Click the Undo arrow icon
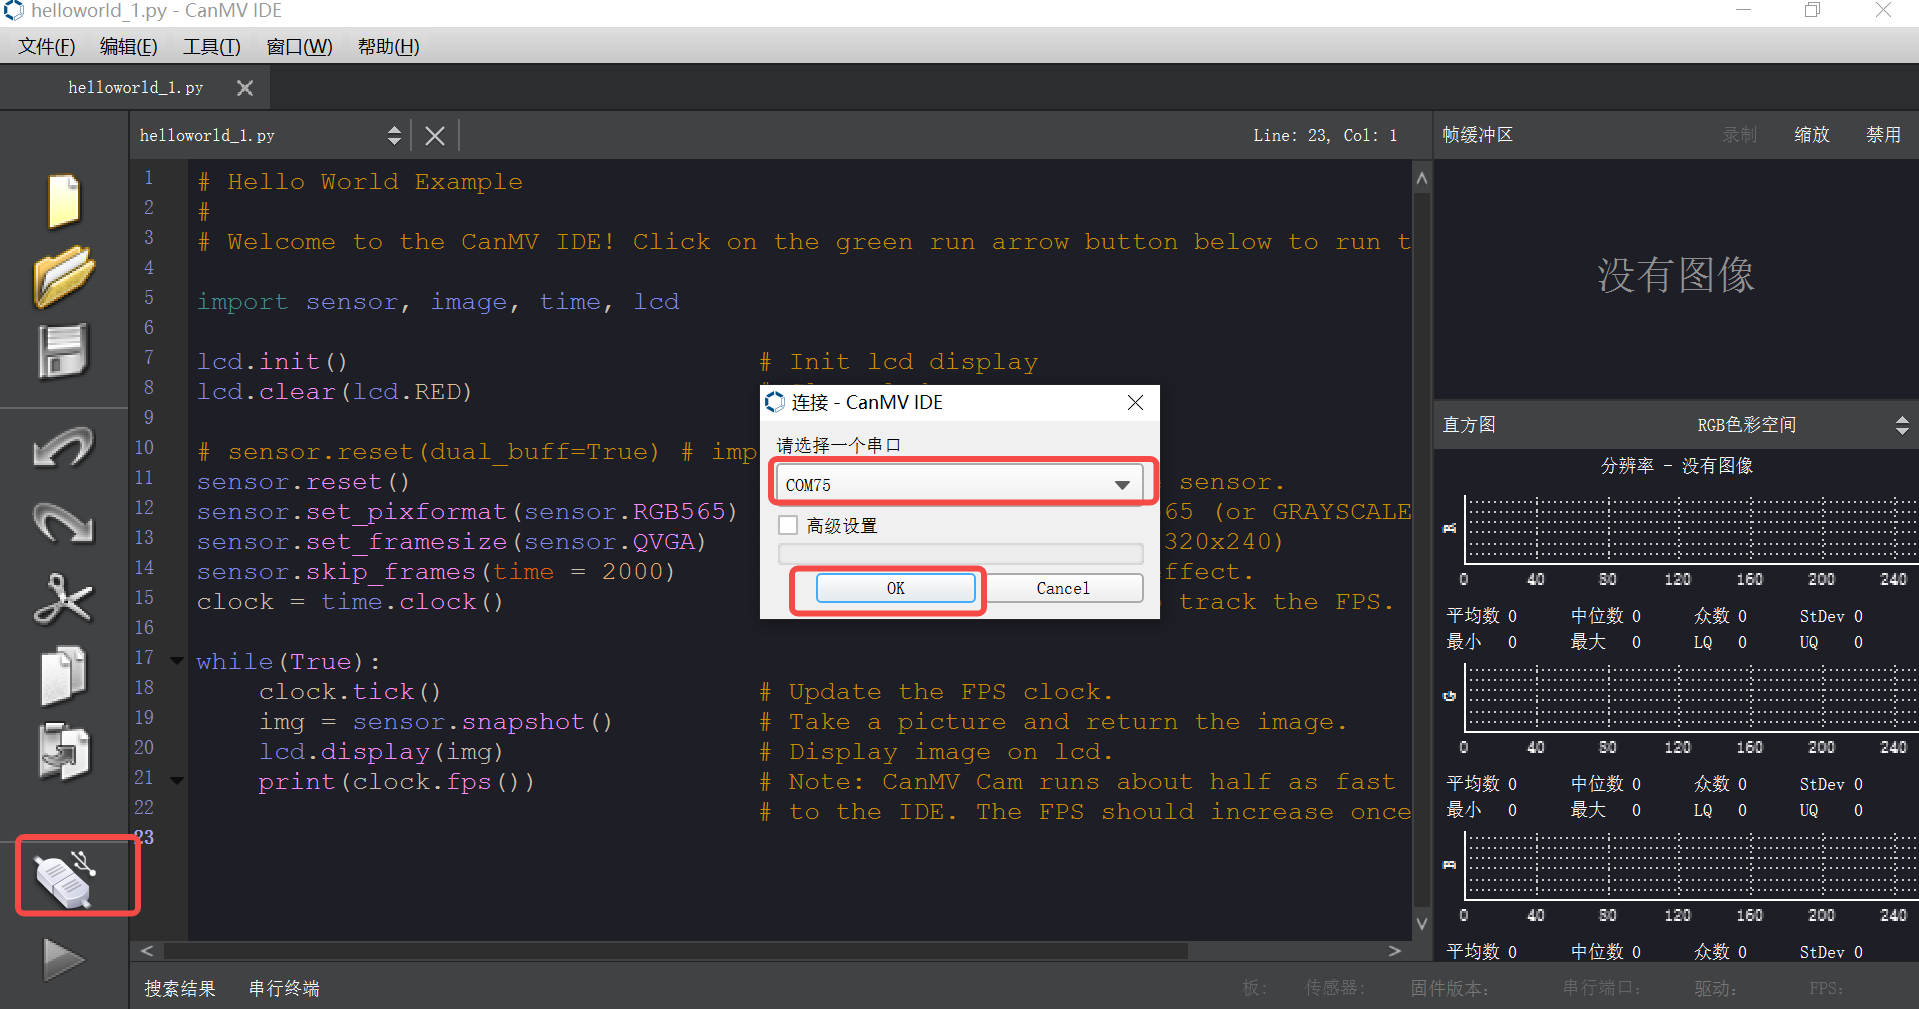This screenshot has width=1919, height=1009. point(64,447)
